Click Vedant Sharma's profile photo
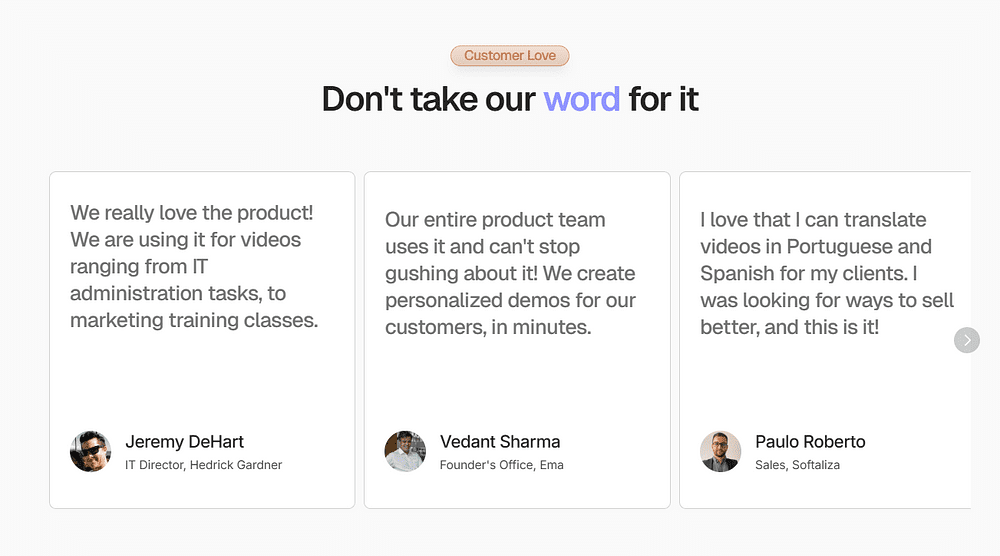1000x556 pixels. tap(405, 451)
